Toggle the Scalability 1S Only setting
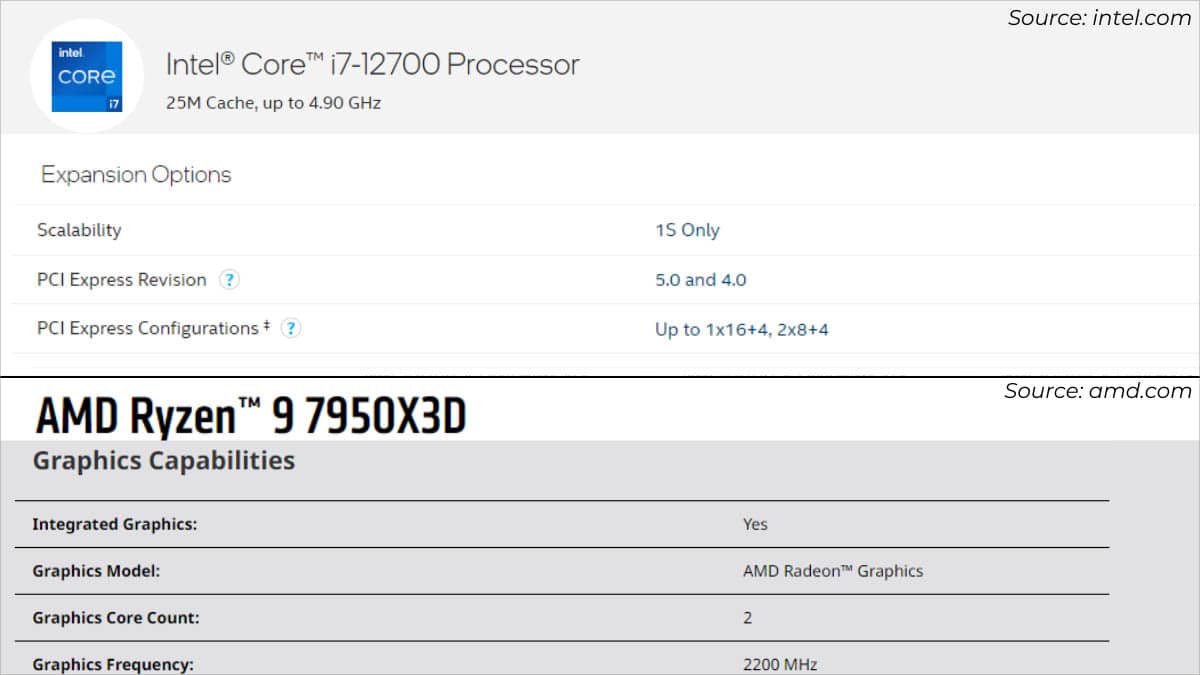This screenshot has height=675, width=1200. tap(687, 230)
